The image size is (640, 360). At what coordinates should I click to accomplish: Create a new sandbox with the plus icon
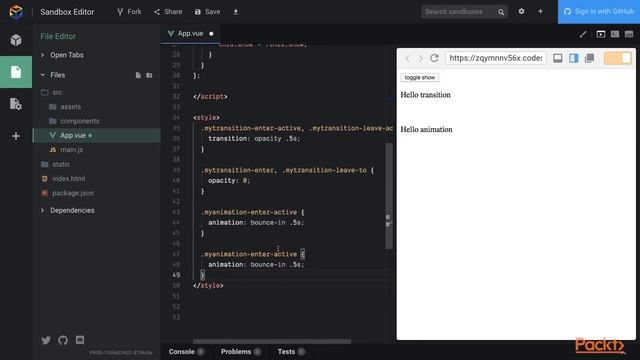[x=540, y=11]
